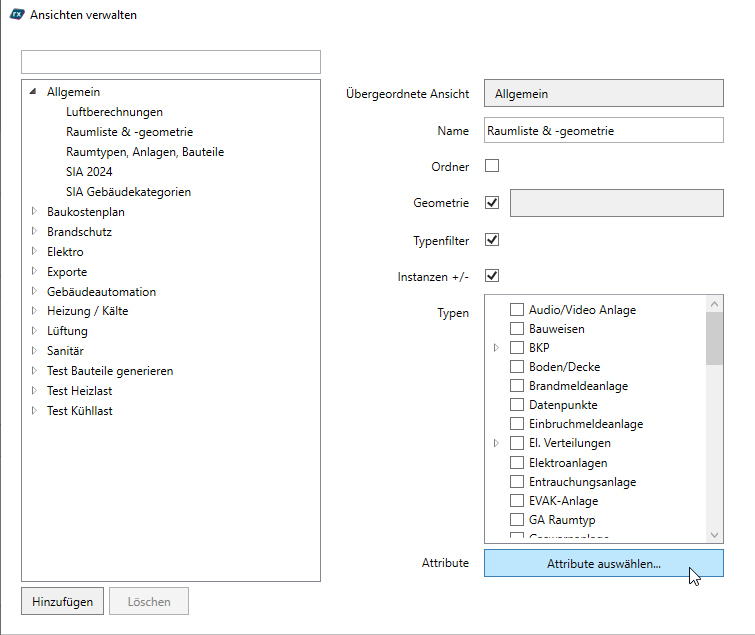This screenshot has height=635, width=755.
Task: Click the application icon in title bar
Action: coord(16,15)
